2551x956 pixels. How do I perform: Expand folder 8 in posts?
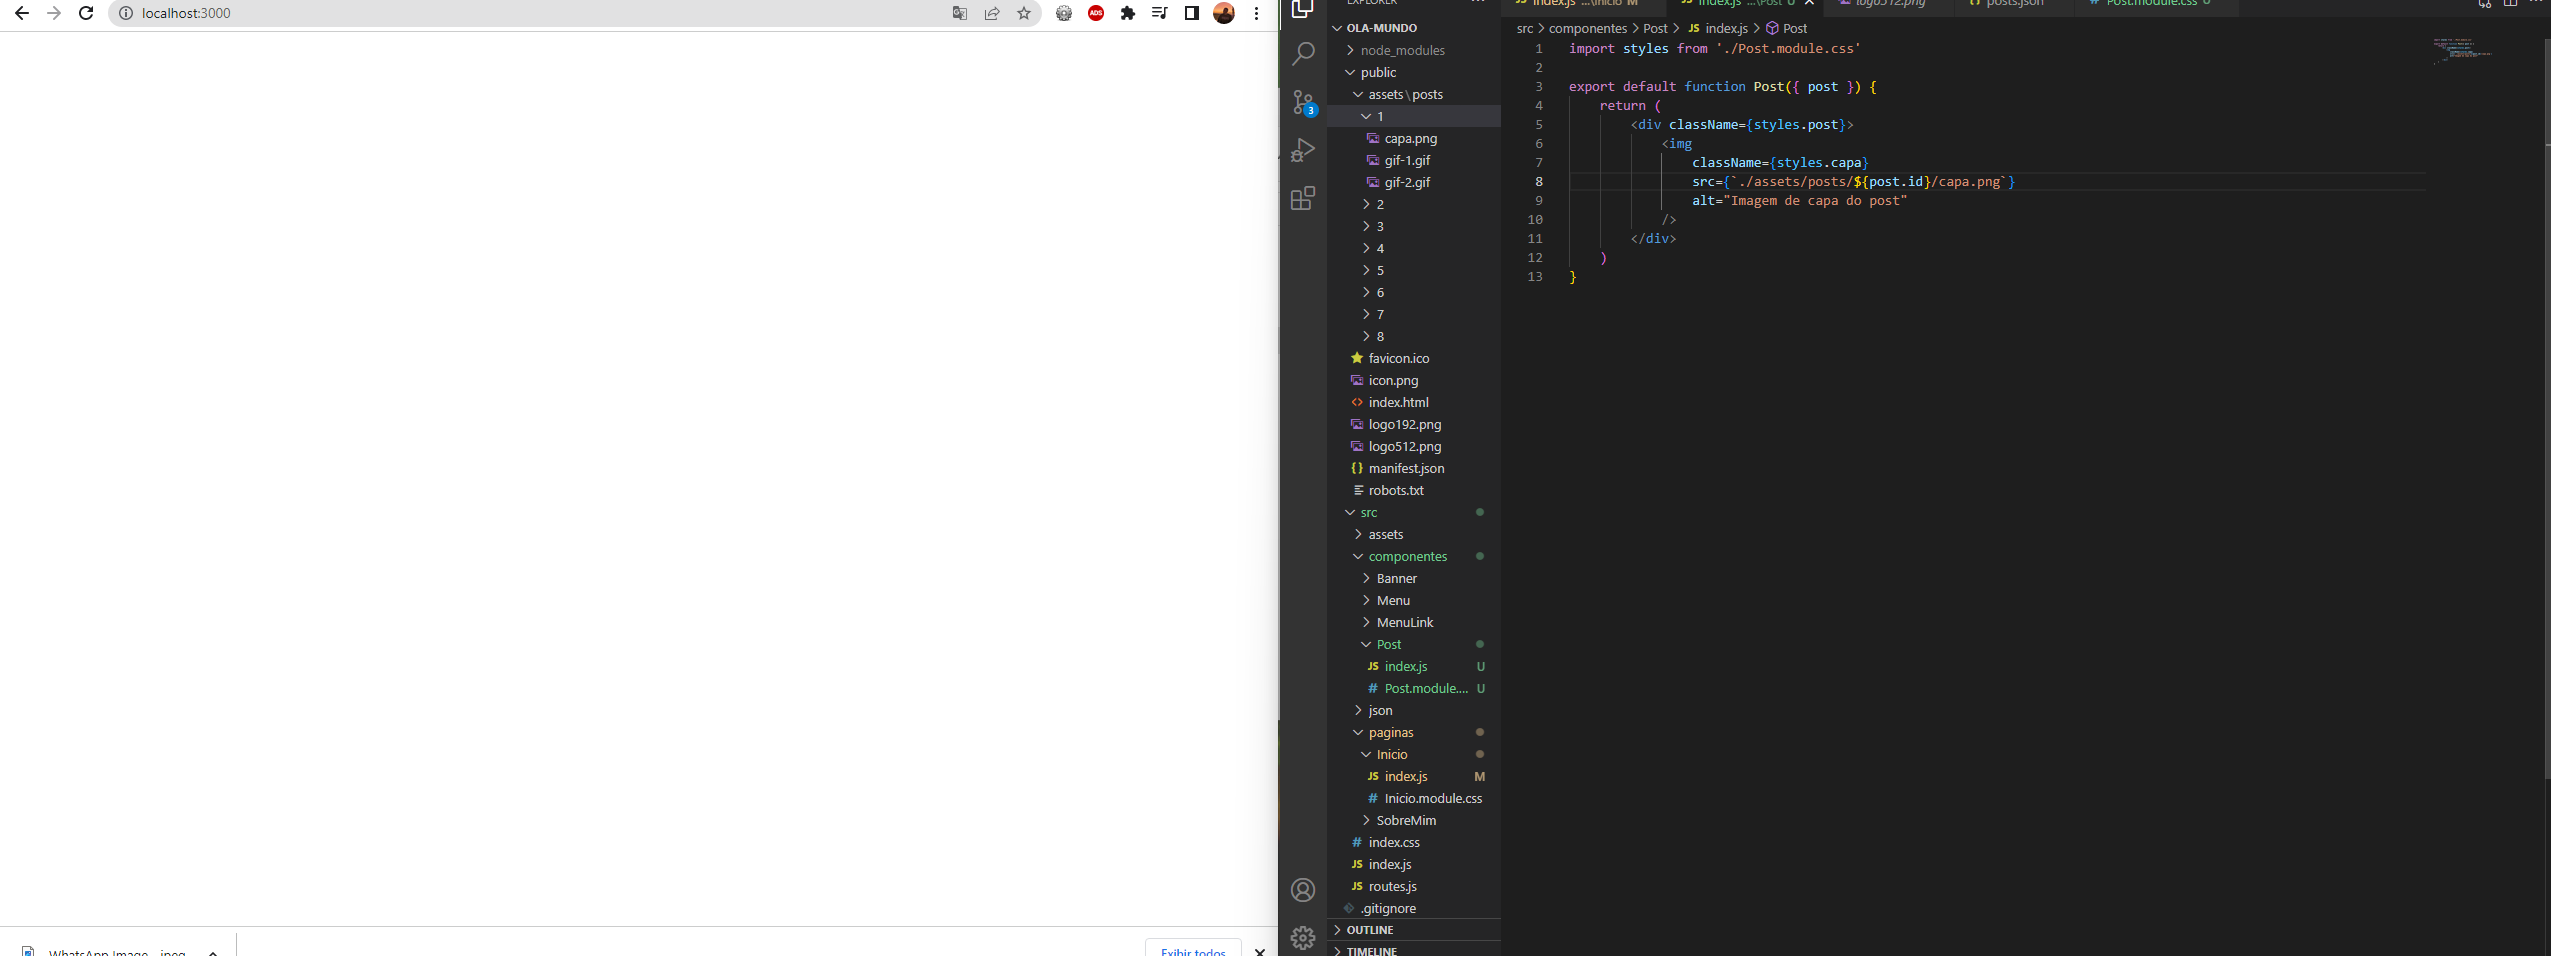[1414, 336]
